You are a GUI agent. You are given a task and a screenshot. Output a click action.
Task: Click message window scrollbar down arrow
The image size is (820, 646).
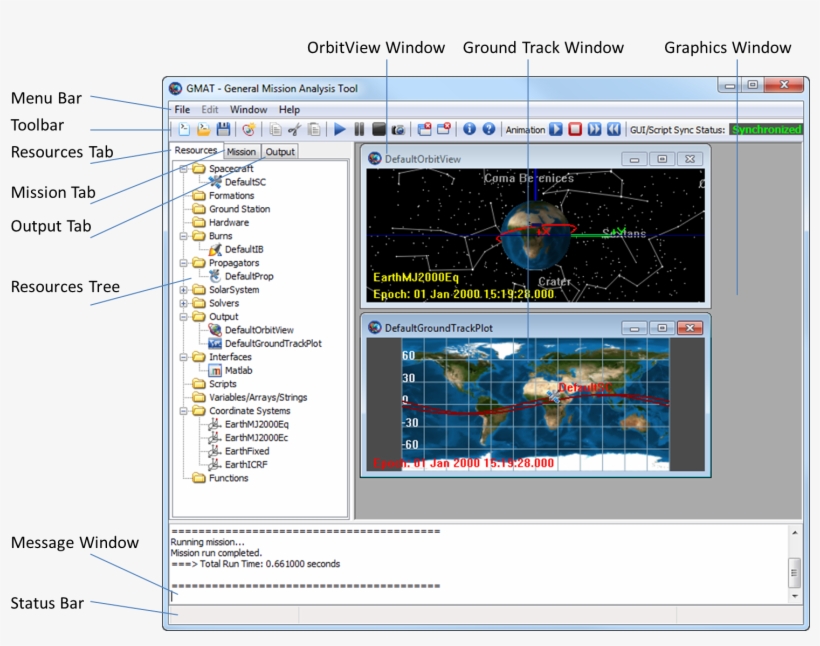pos(794,596)
